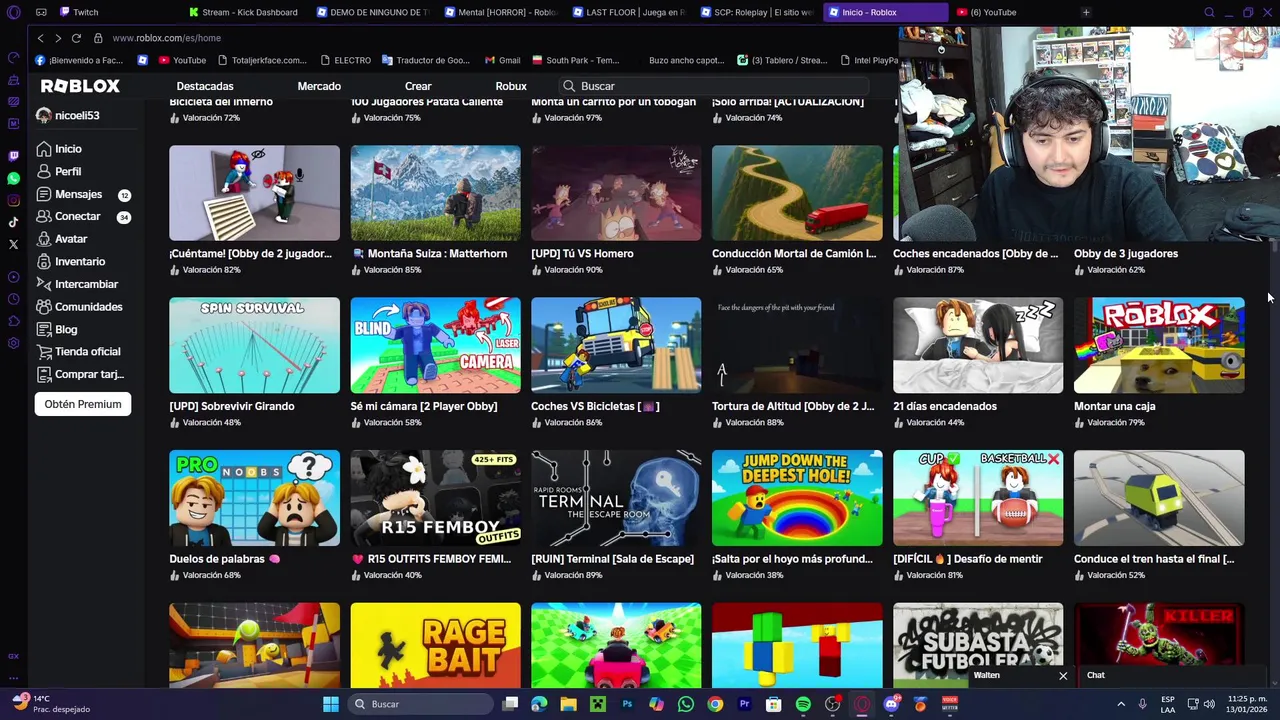Open the Gmail bookmark

point(502,60)
